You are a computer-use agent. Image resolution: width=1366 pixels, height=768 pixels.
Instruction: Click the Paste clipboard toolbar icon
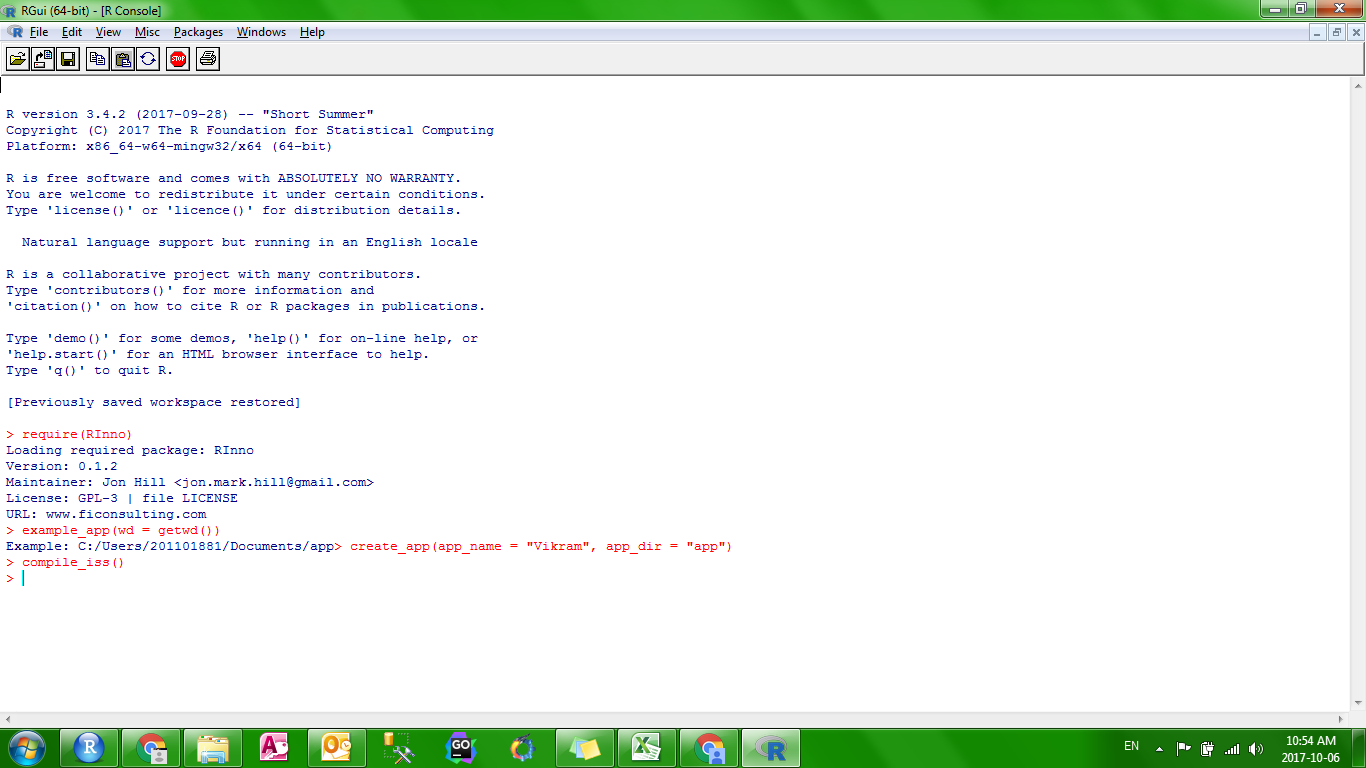(123, 59)
